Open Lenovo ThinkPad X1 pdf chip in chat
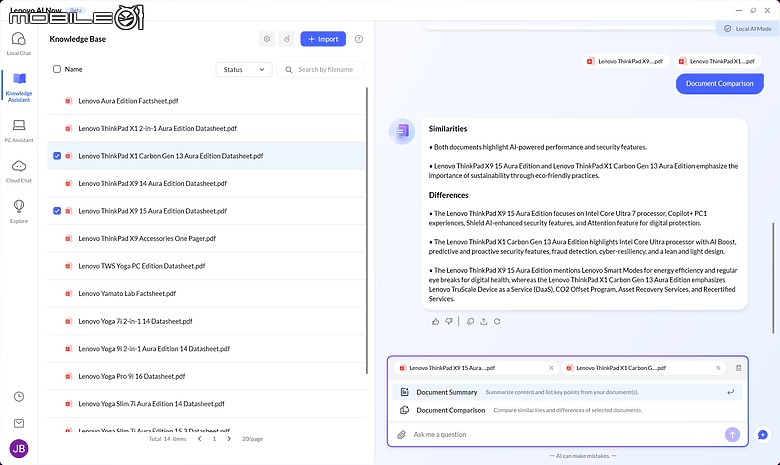This screenshot has width=780, height=465. 717,61
